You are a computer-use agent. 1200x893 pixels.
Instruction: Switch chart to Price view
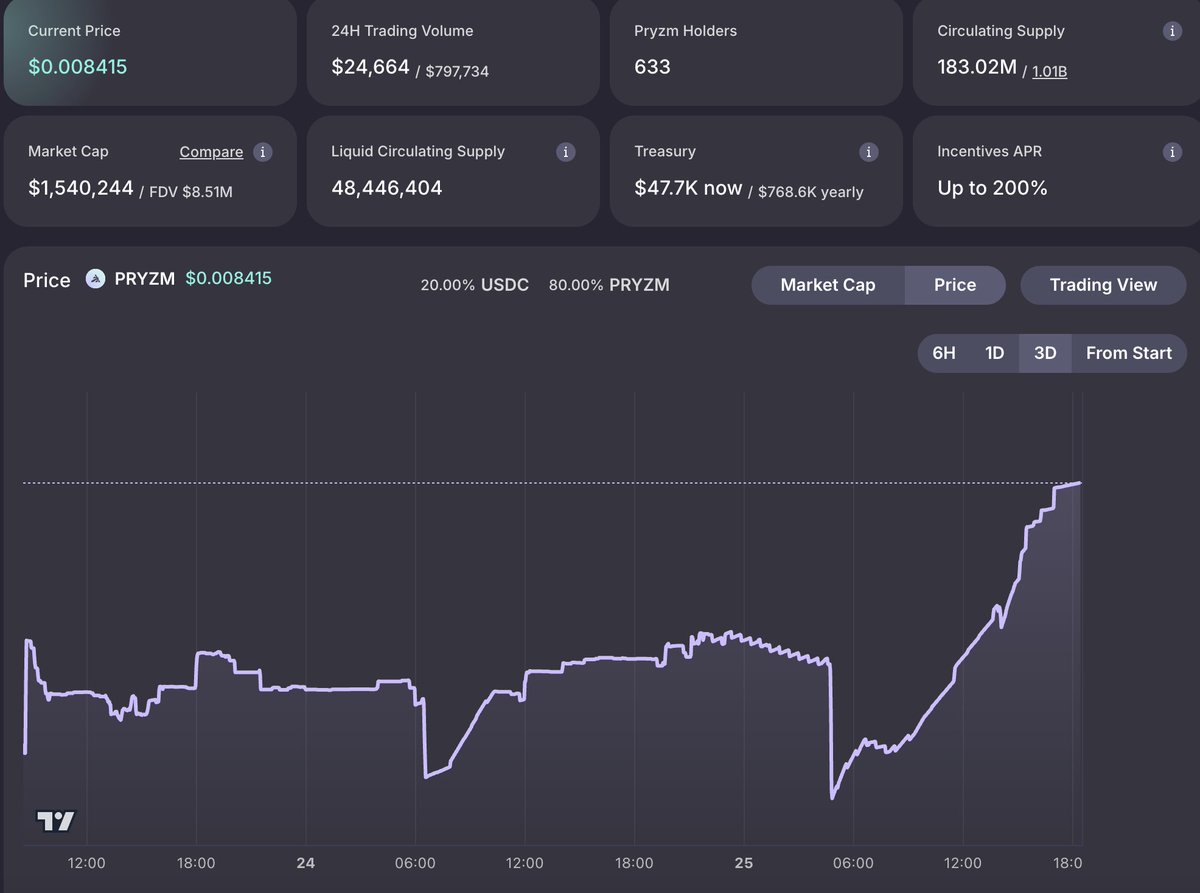955,285
